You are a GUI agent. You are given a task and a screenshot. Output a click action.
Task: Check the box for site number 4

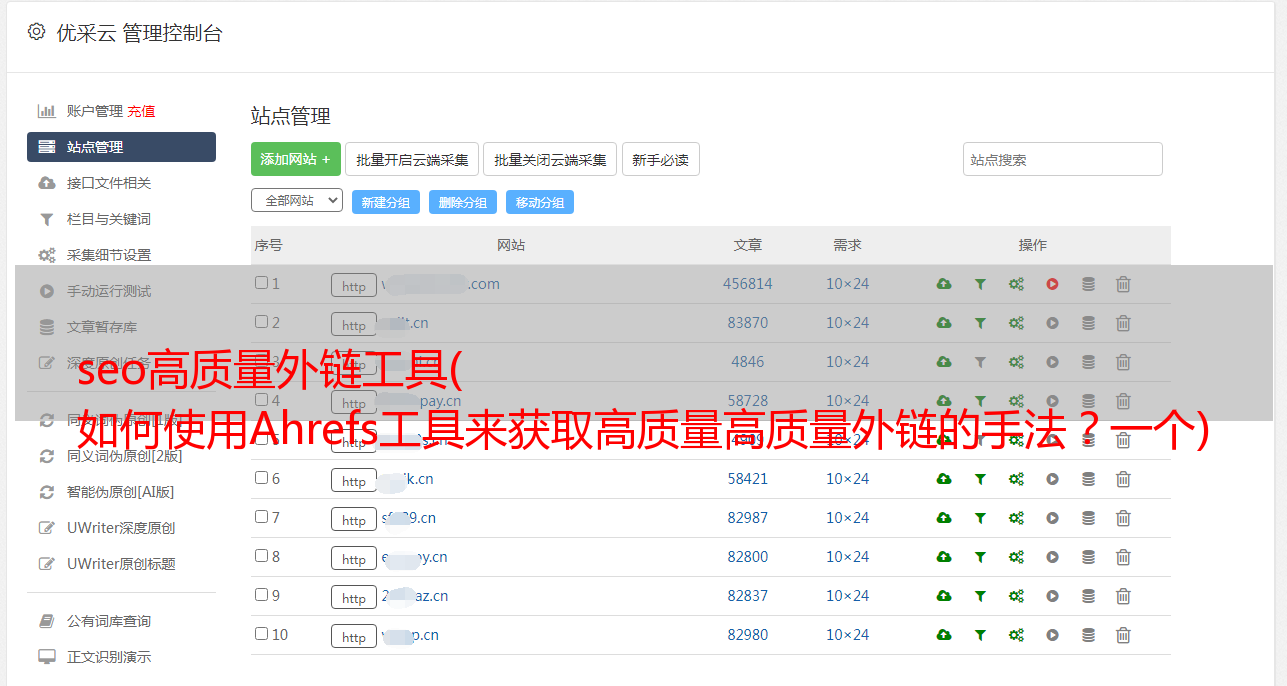pyautogui.click(x=261, y=400)
